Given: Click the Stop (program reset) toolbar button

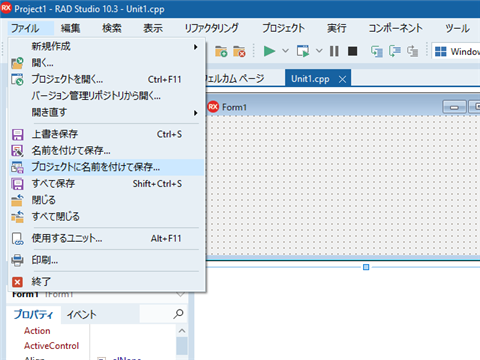Looking at the screenshot, I should [x=352, y=51].
